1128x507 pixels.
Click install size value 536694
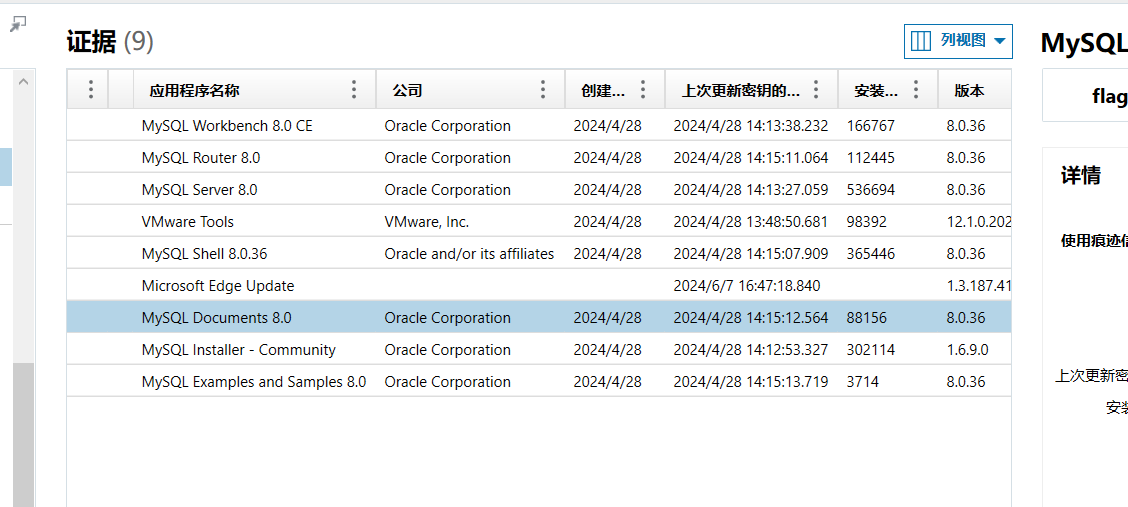[870, 190]
